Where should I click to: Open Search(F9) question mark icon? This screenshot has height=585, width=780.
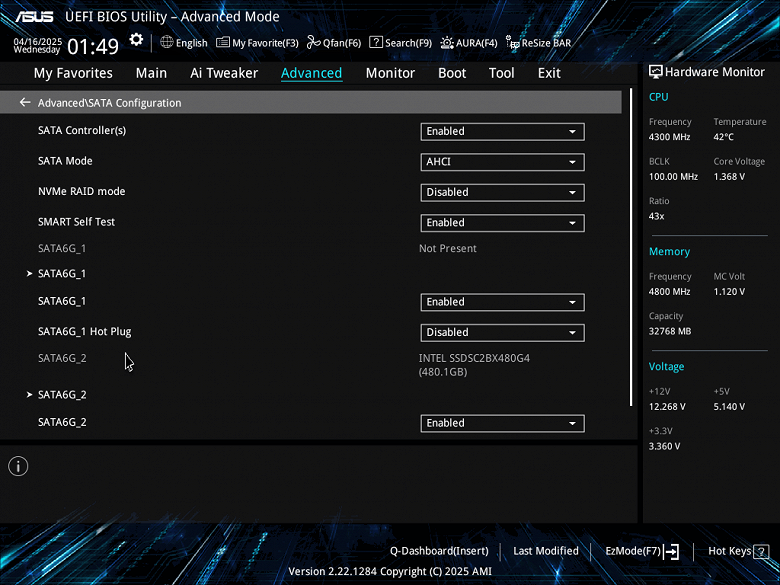coord(376,42)
